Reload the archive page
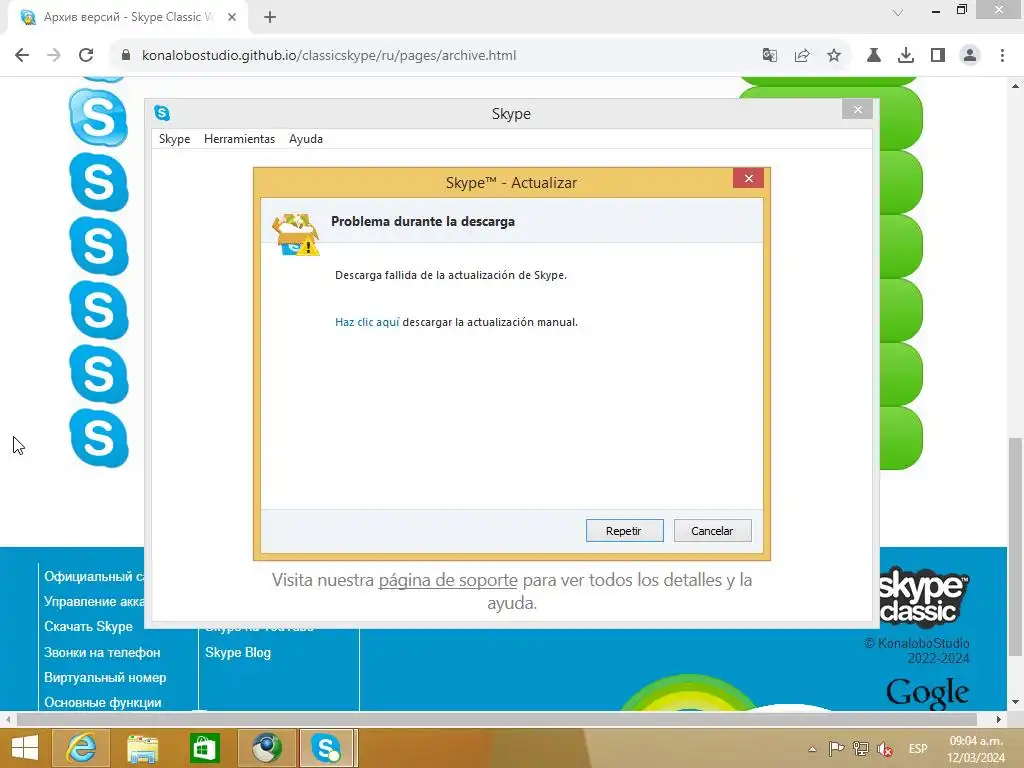1024x768 pixels. coord(86,56)
